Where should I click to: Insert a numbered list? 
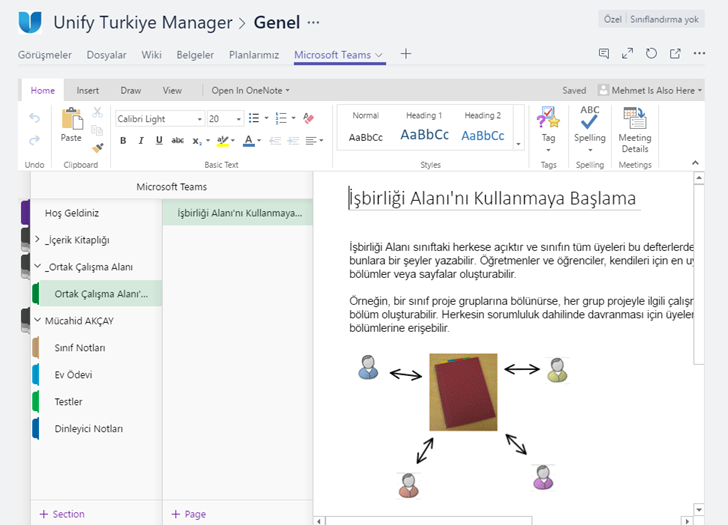281,118
